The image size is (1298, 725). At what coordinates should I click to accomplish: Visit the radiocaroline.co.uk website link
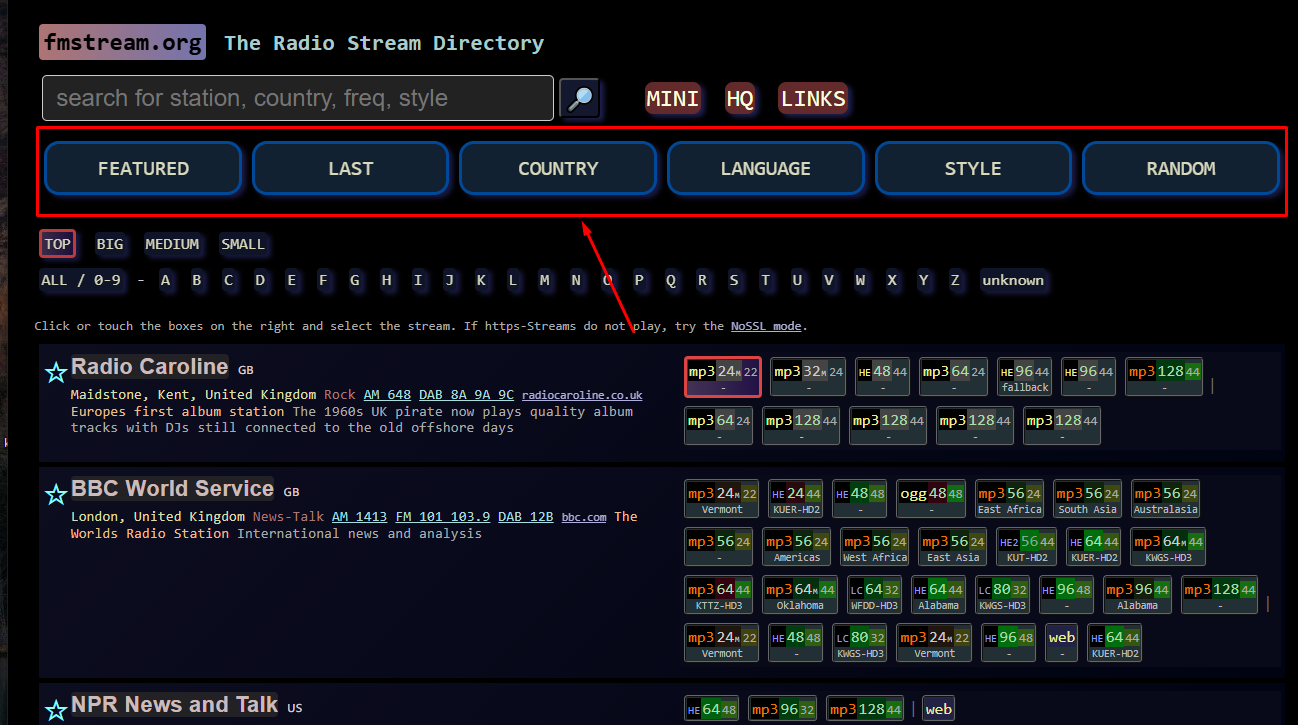pos(582,395)
